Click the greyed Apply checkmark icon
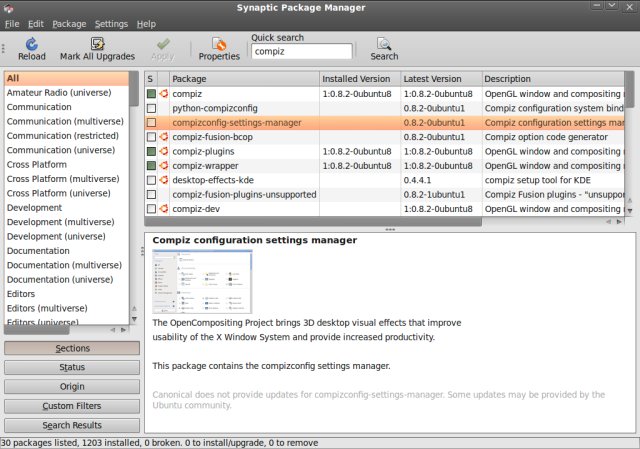The width and height of the screenshot is (640, 449). point(163,44)
